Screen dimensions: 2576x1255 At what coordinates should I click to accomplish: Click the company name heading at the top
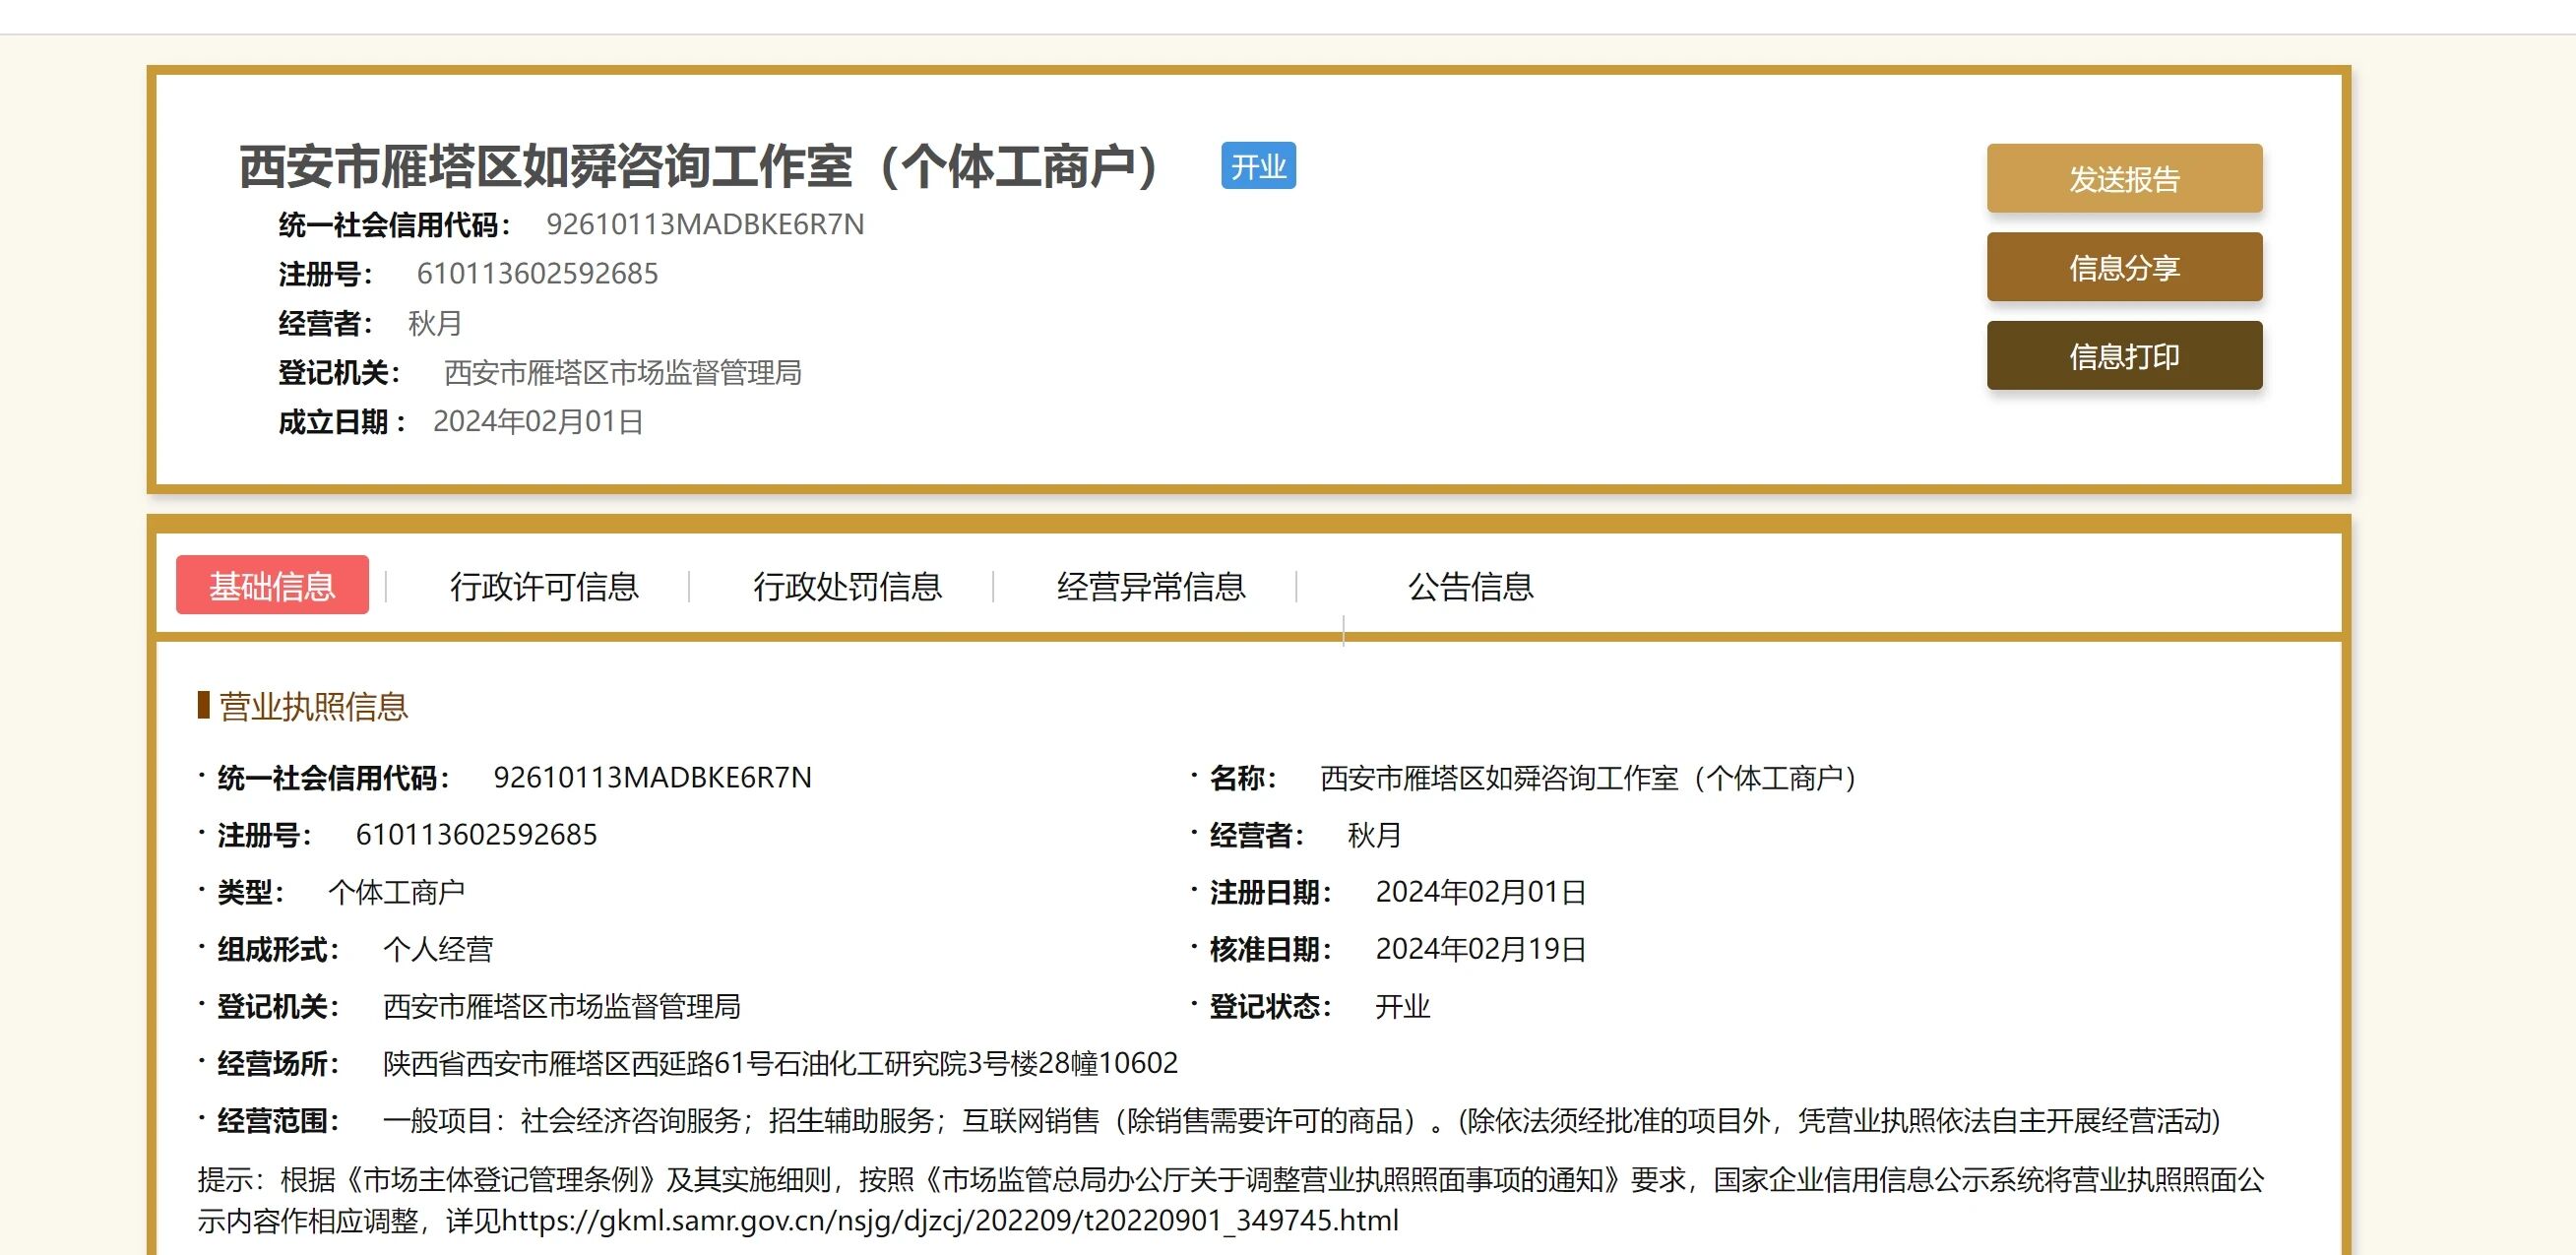click(x=700, y=166)
